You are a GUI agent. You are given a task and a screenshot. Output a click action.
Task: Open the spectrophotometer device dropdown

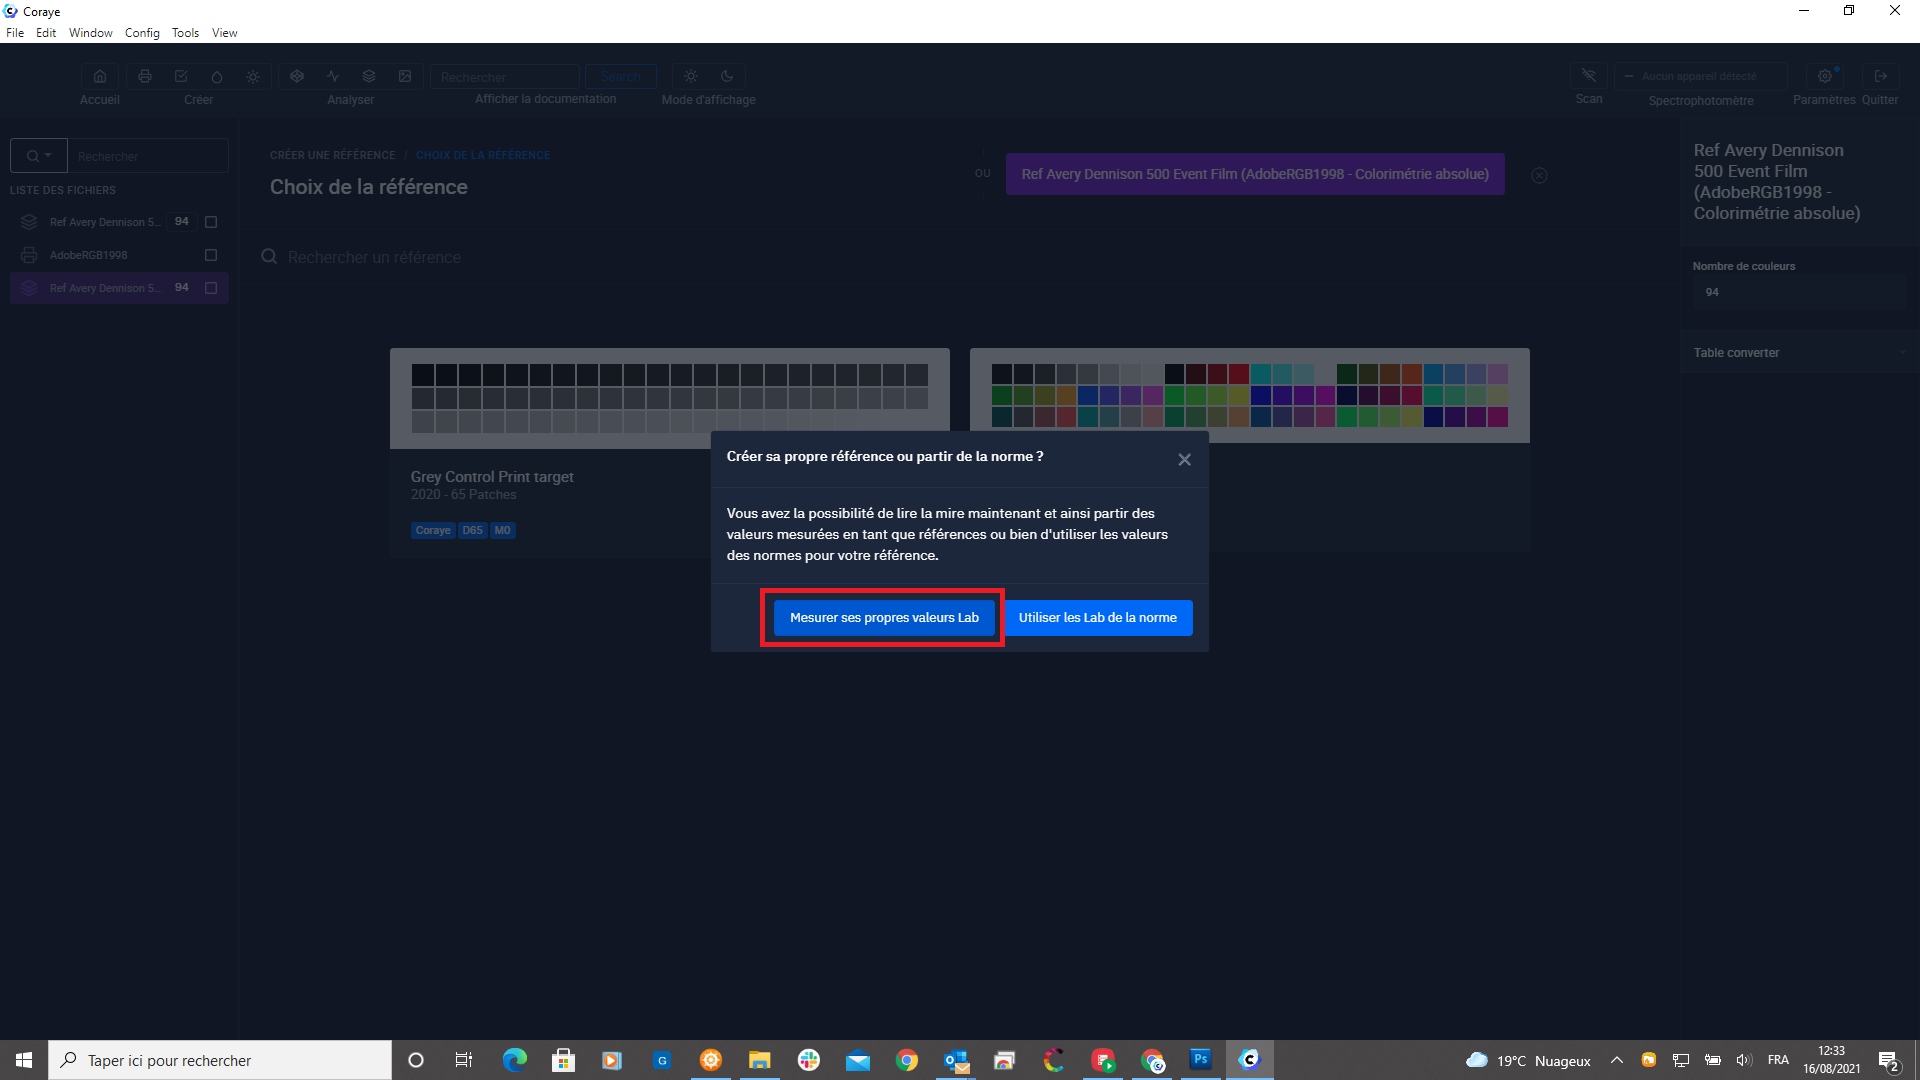click(x=1700, y=76)
